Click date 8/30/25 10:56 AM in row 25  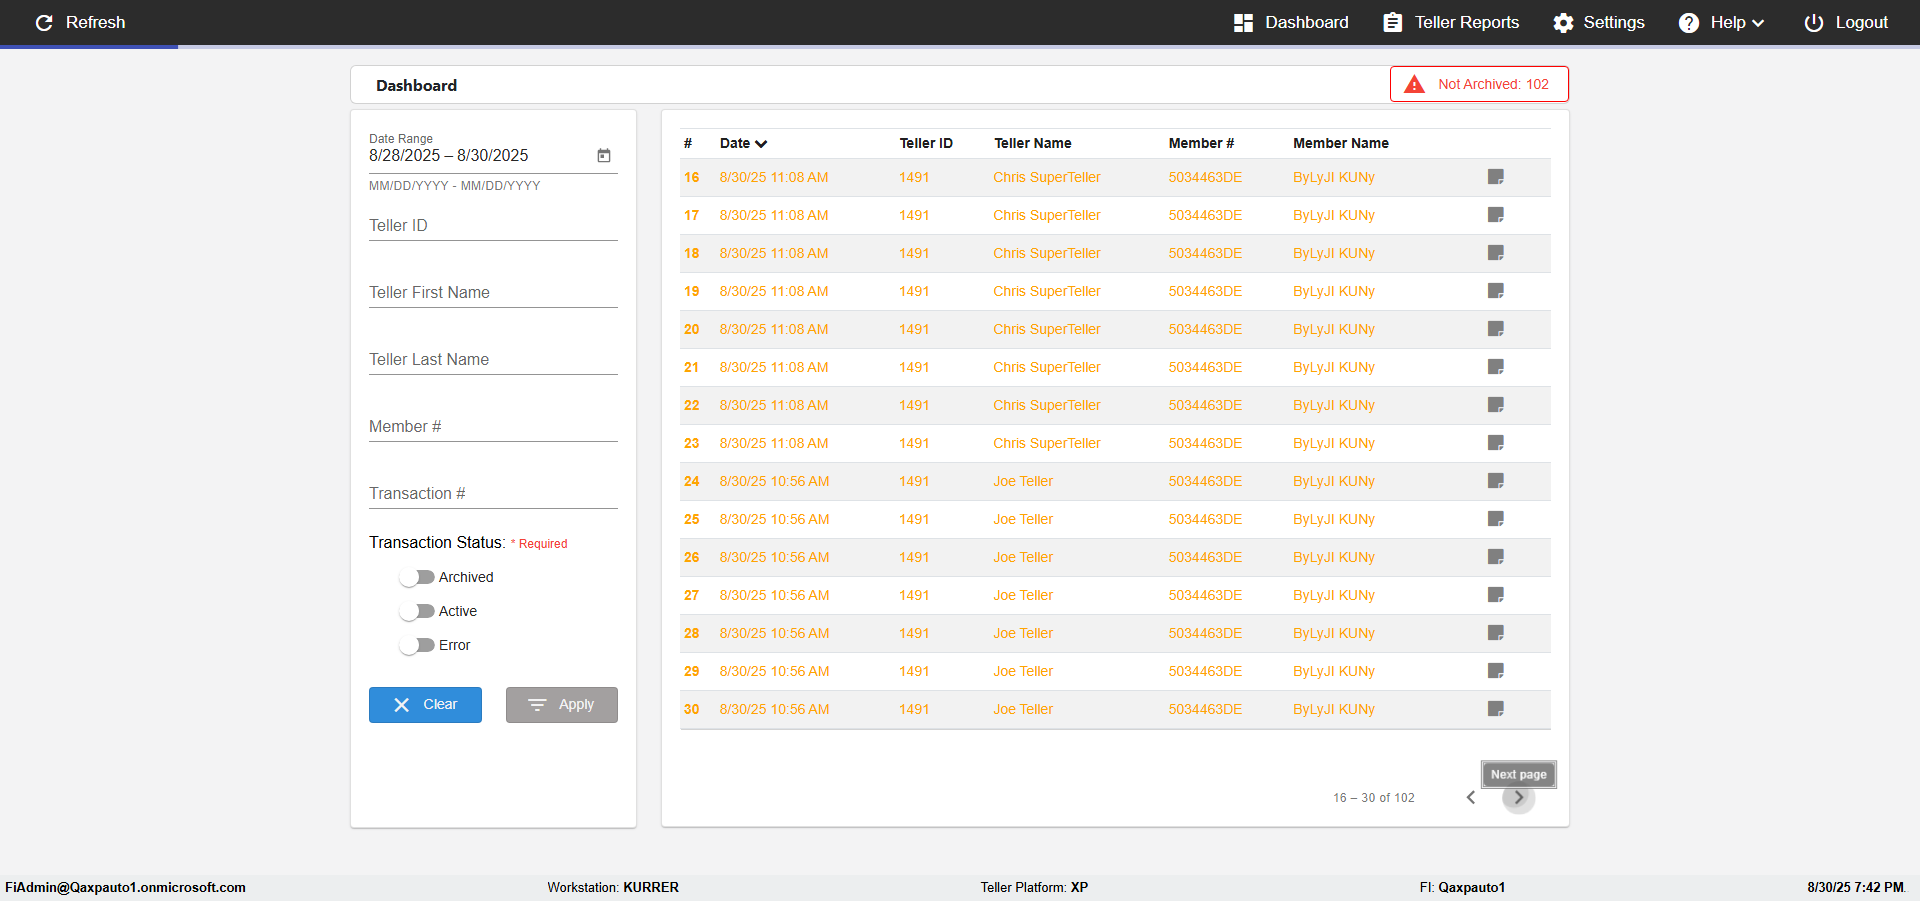coord(774,519)
